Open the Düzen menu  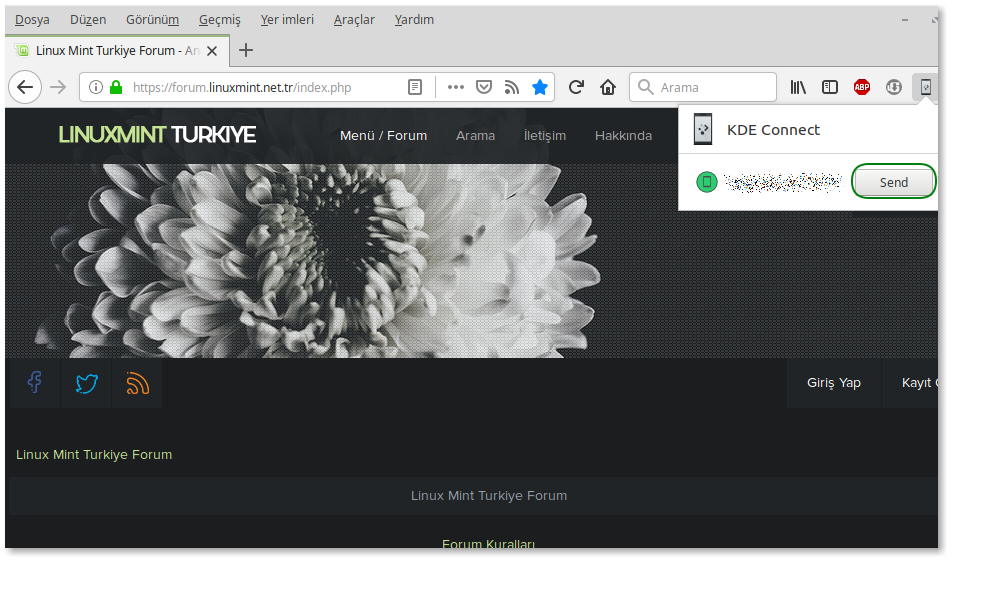tap(88, 20)
